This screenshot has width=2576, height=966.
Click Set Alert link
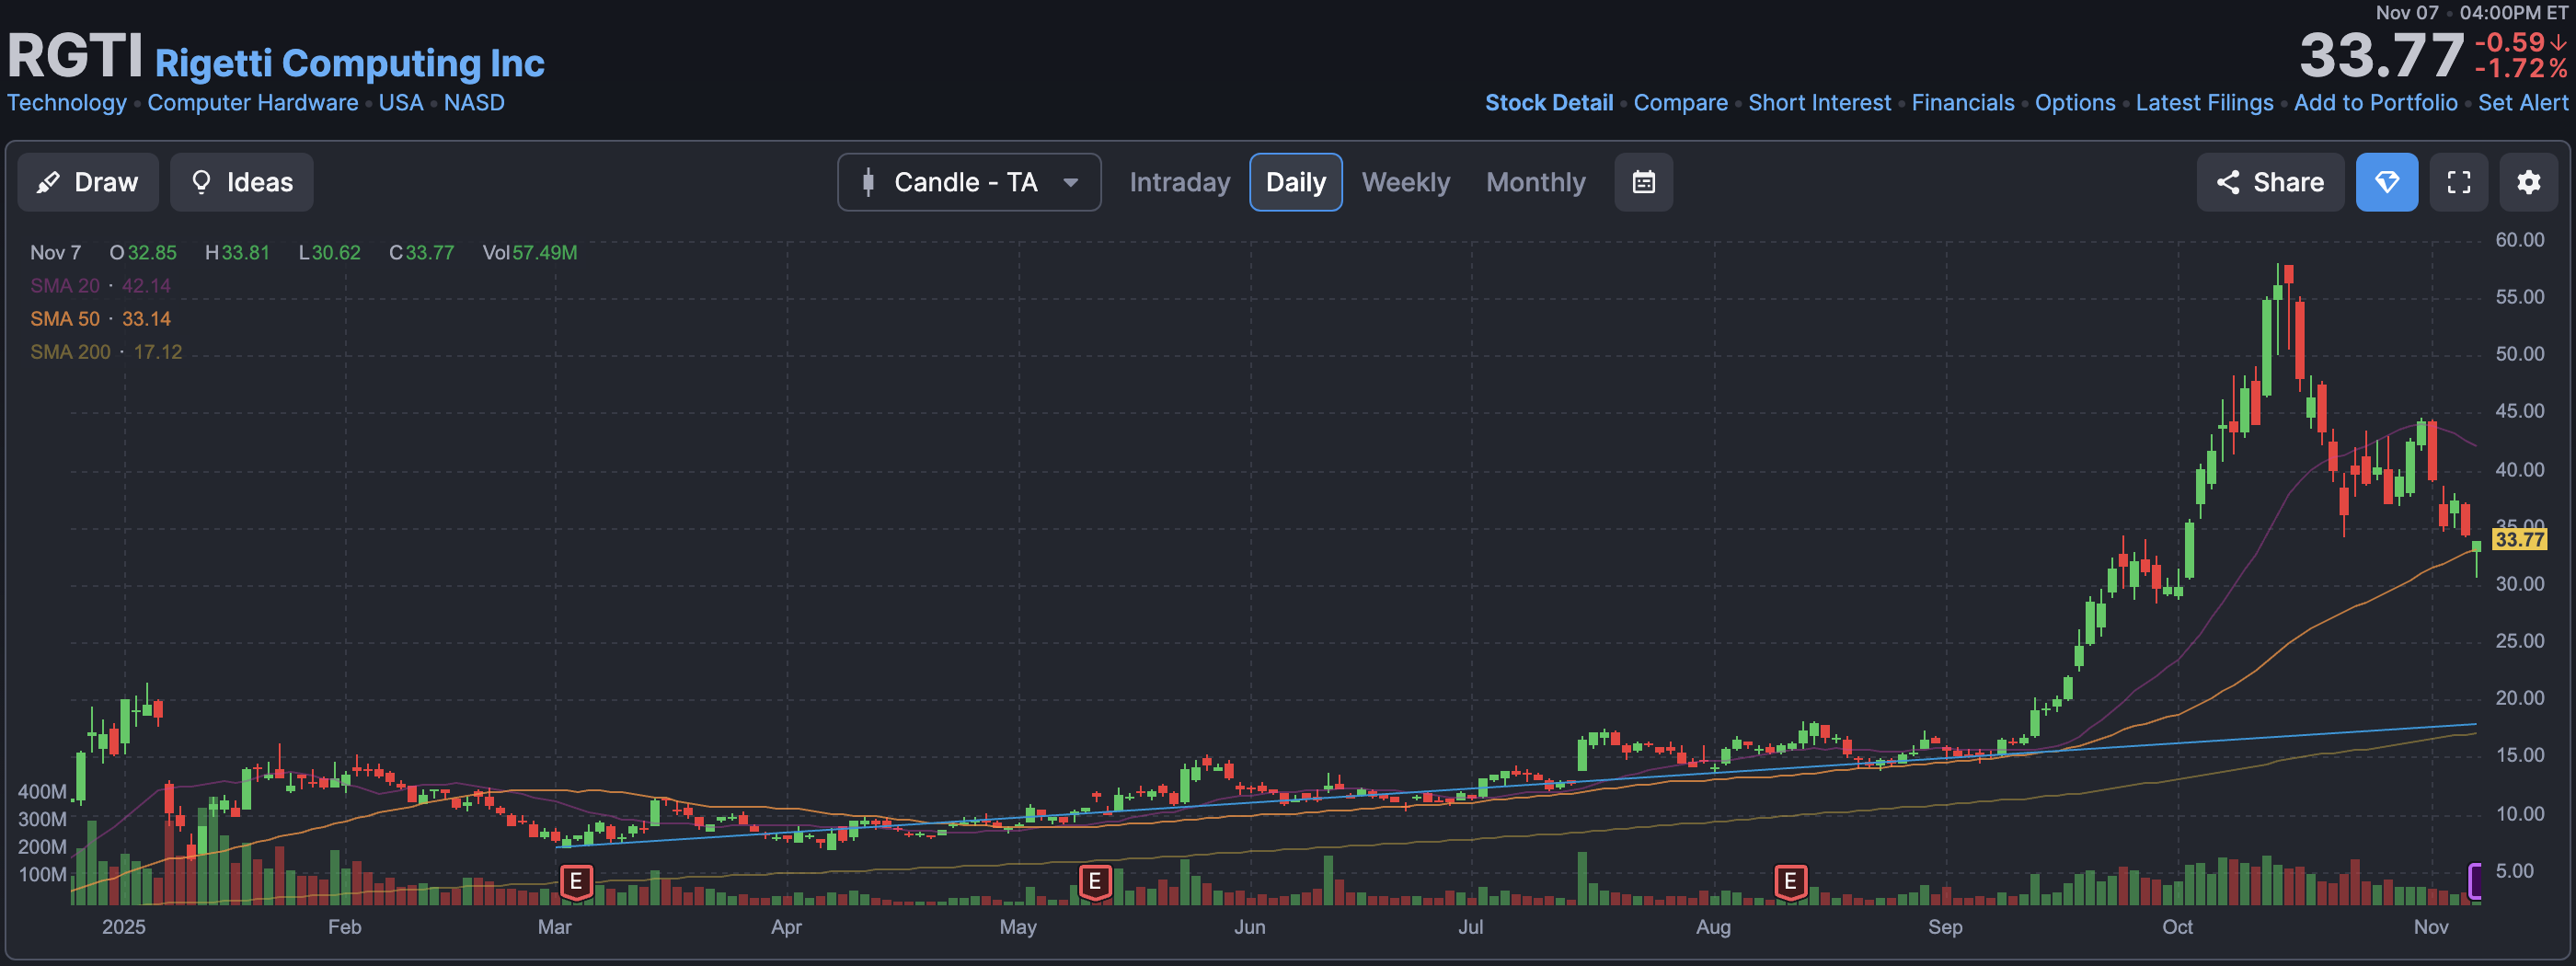2522,103
